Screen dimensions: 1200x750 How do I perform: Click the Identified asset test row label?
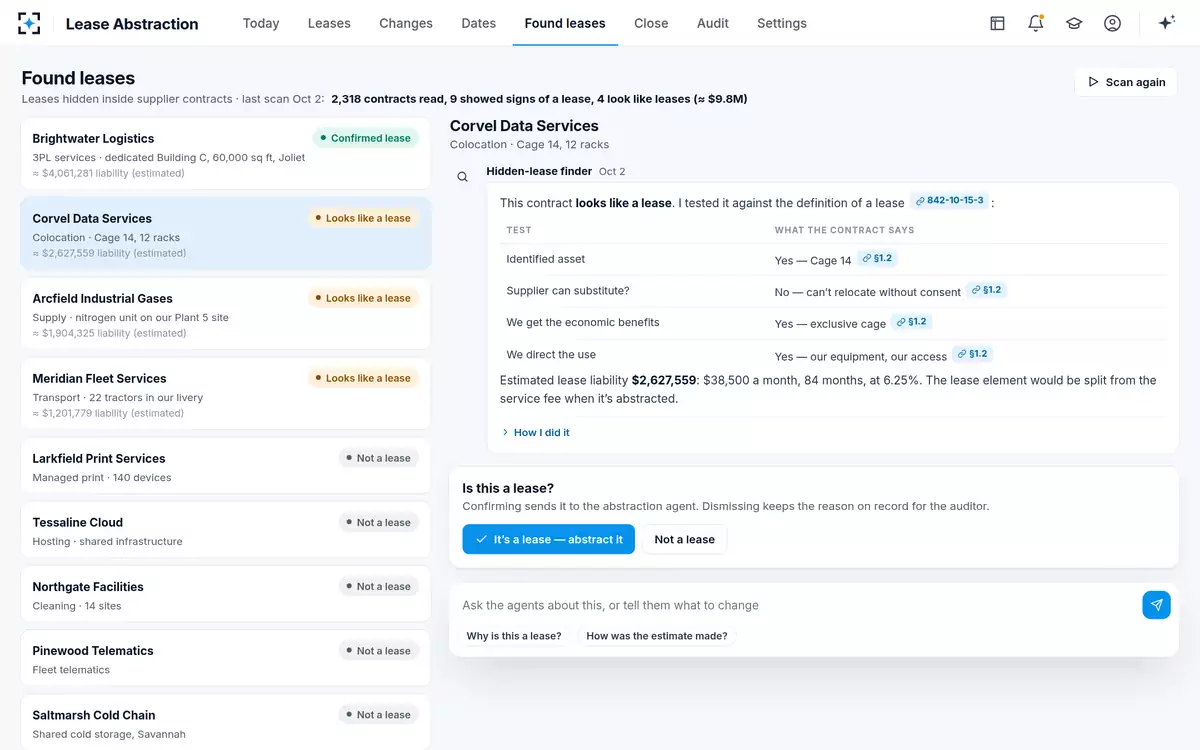(546, 259)
